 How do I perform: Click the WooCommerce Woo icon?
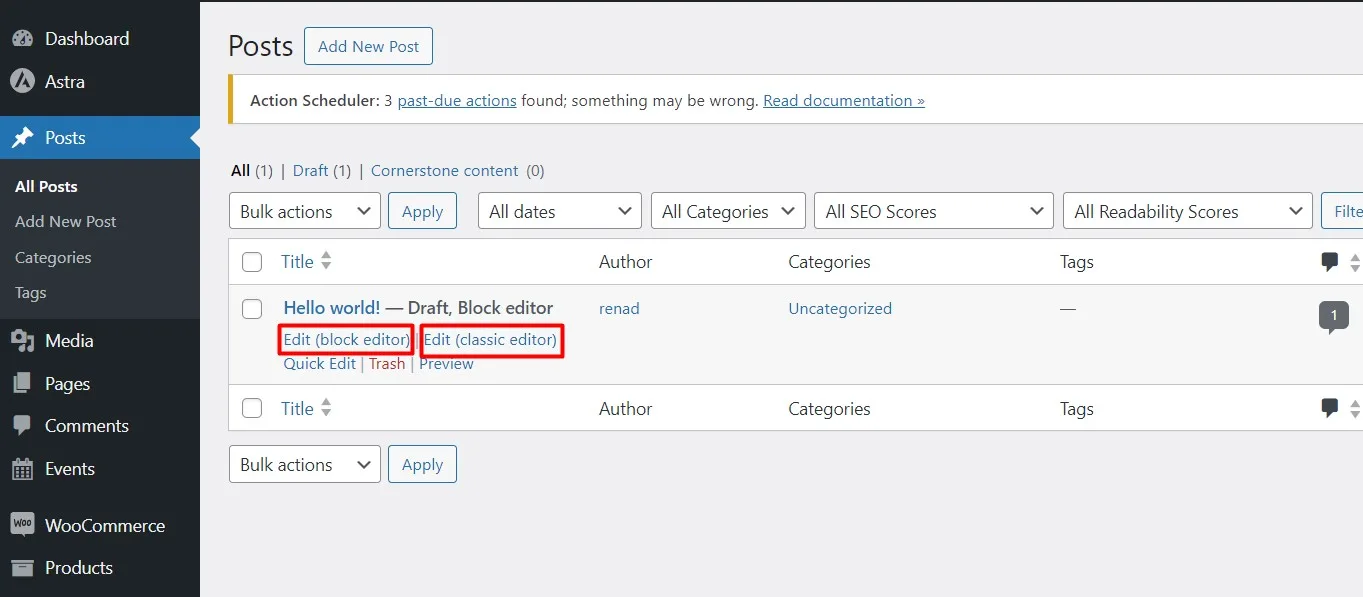click(22, 525)
